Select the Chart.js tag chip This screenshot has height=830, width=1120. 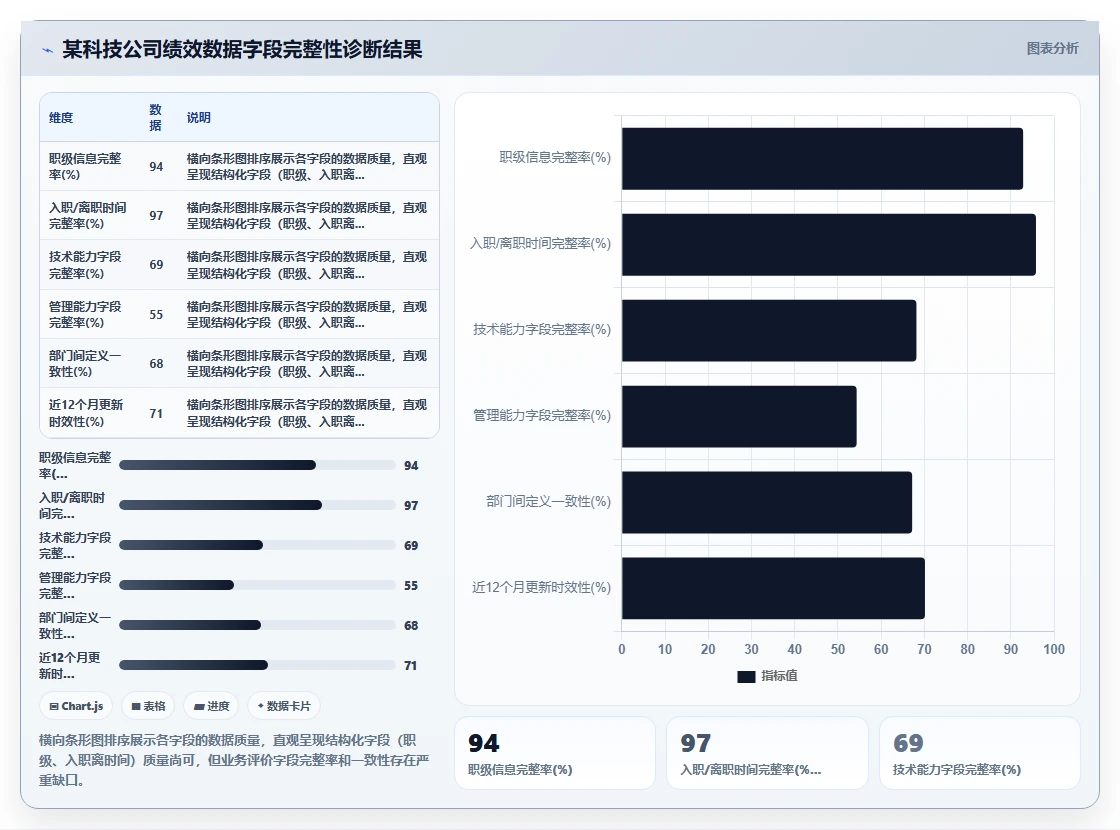pyautogui.click(x=76, y=706)
